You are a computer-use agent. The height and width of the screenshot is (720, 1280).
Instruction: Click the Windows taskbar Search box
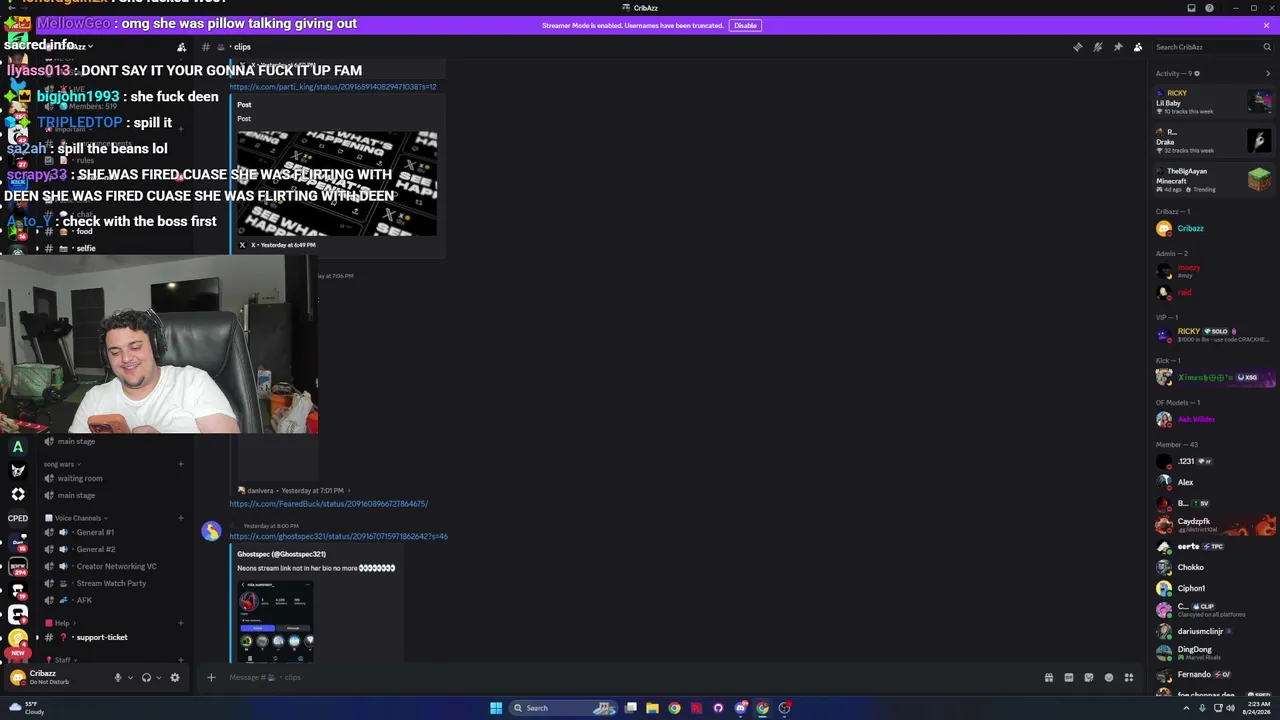click(x=564, y=708)
